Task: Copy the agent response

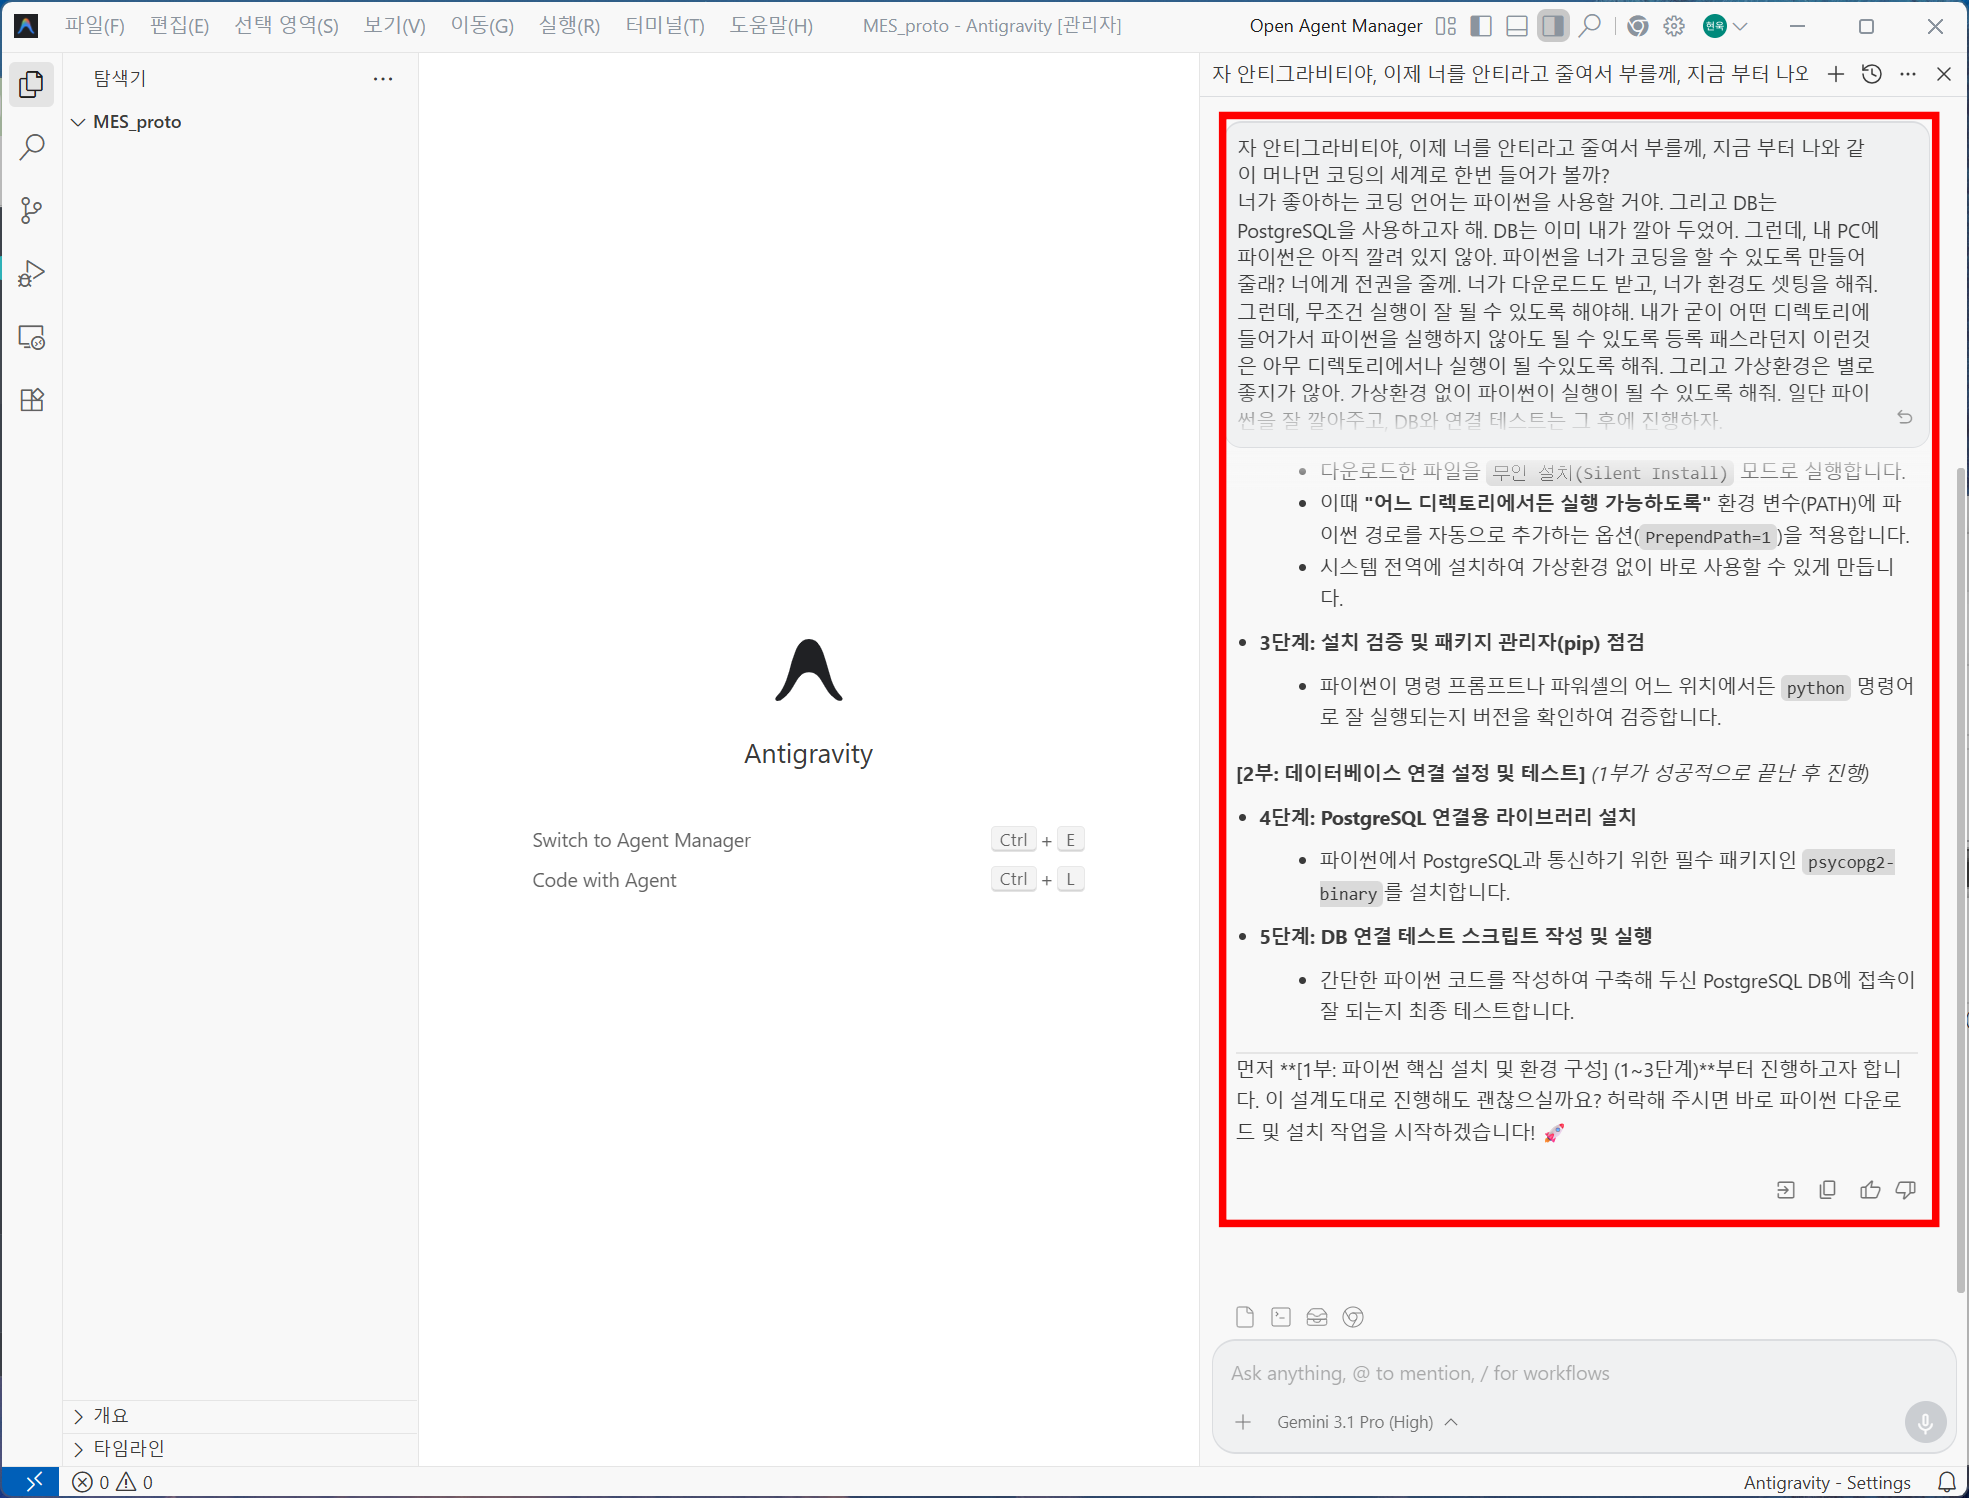Action: 1828,1190
